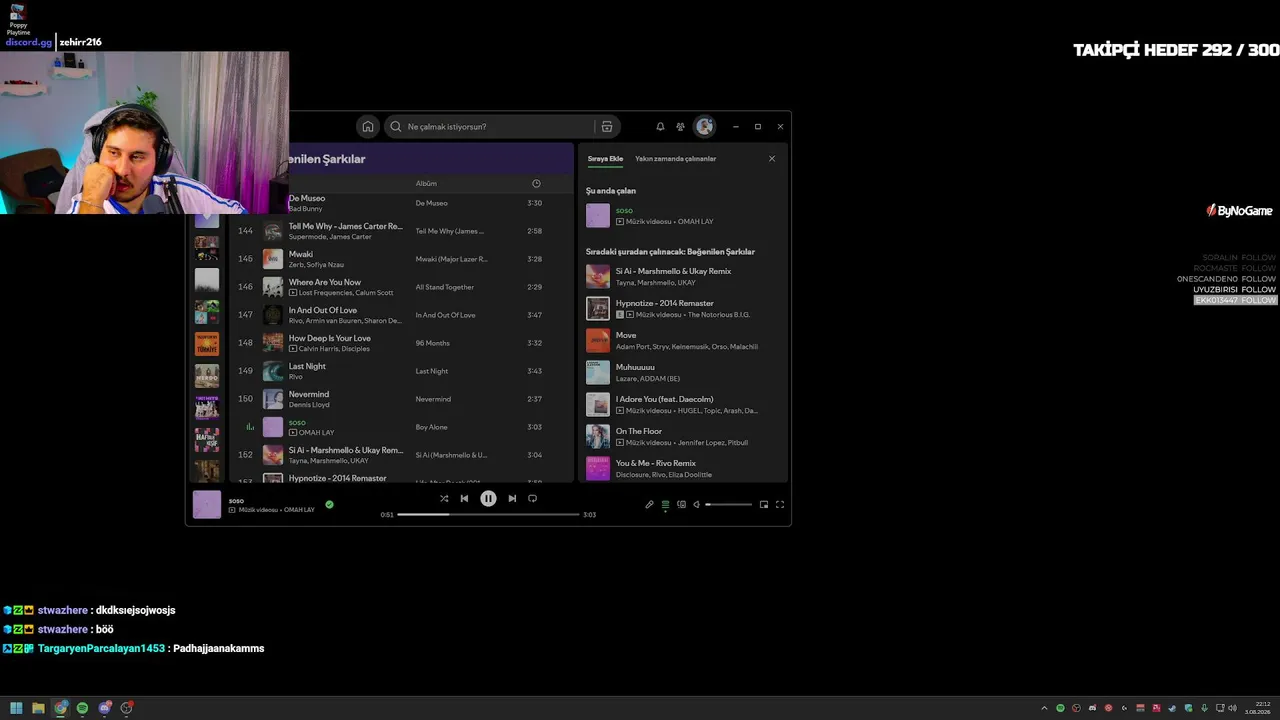Toggle repeat mode

pyautogui.click(x=532, y=498)
